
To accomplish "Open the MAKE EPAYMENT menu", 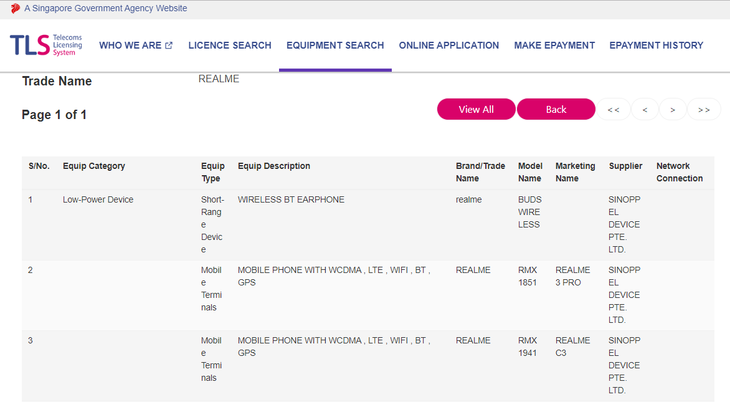I will (554, 45).
